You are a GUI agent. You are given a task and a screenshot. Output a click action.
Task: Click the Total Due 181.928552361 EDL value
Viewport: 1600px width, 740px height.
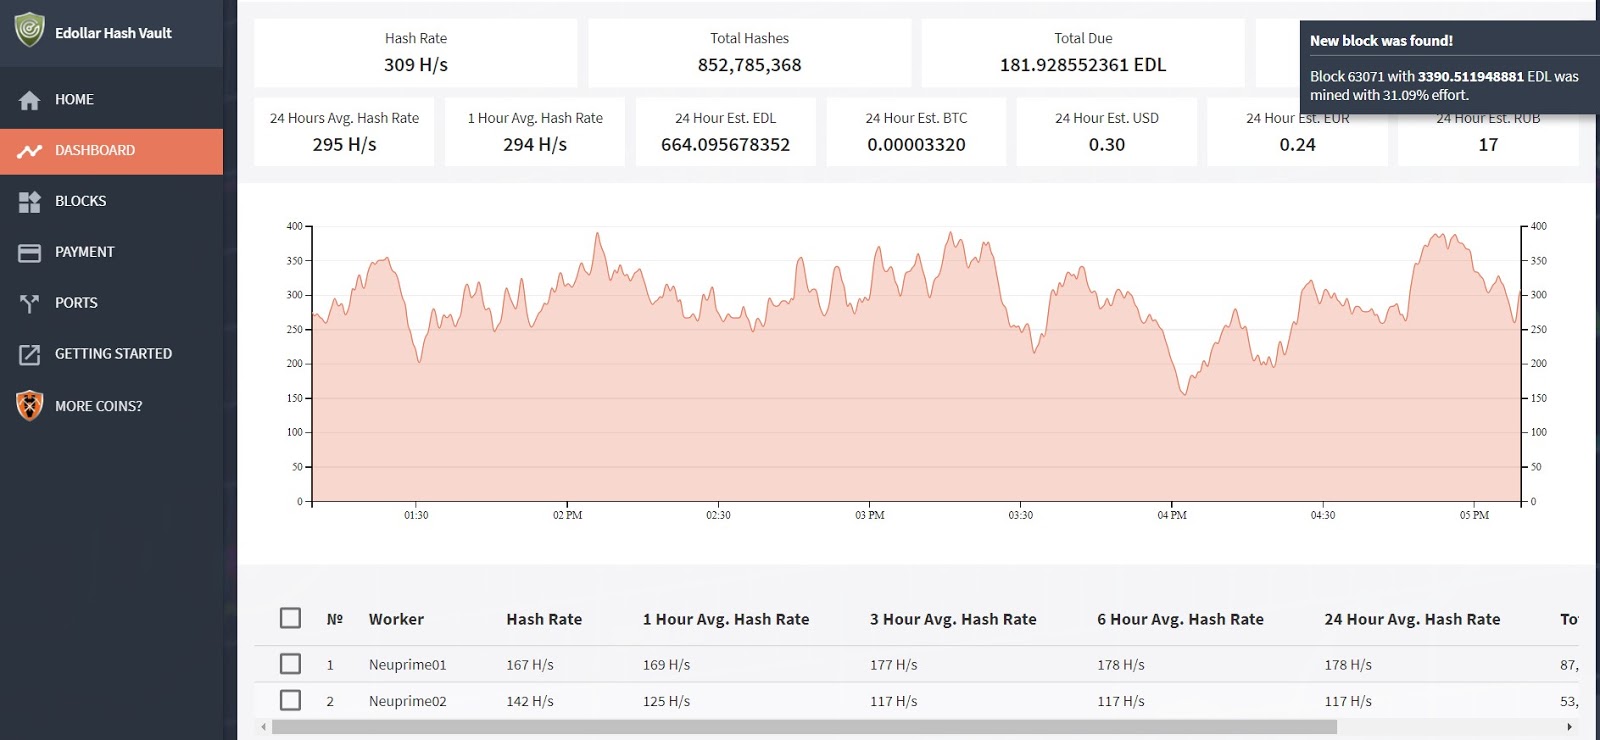pos(1083,65)
